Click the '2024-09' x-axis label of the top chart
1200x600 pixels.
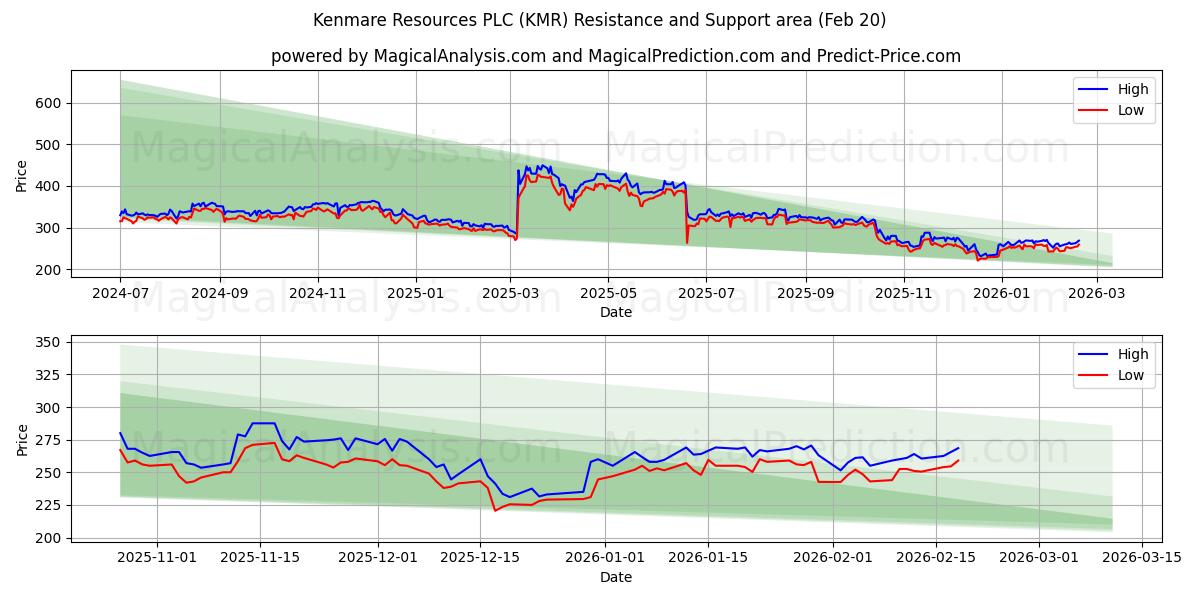click(x=219, y=293)
